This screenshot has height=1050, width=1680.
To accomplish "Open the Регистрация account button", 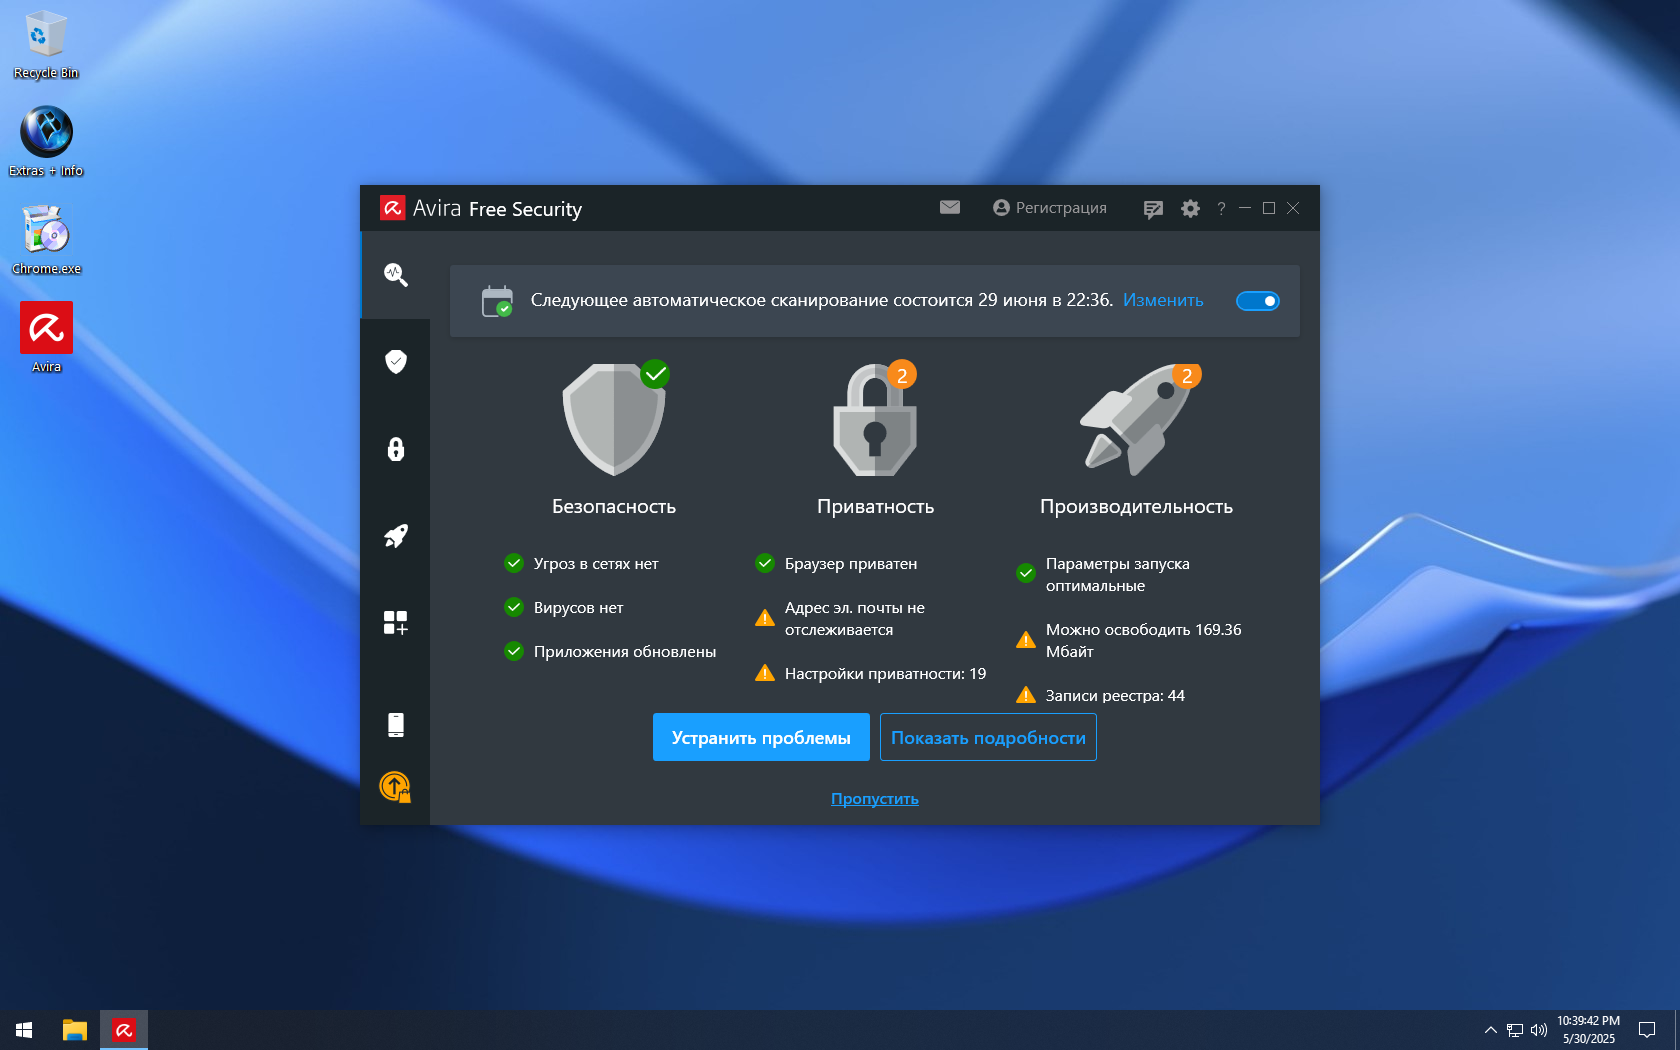I will coord(1050,207).
